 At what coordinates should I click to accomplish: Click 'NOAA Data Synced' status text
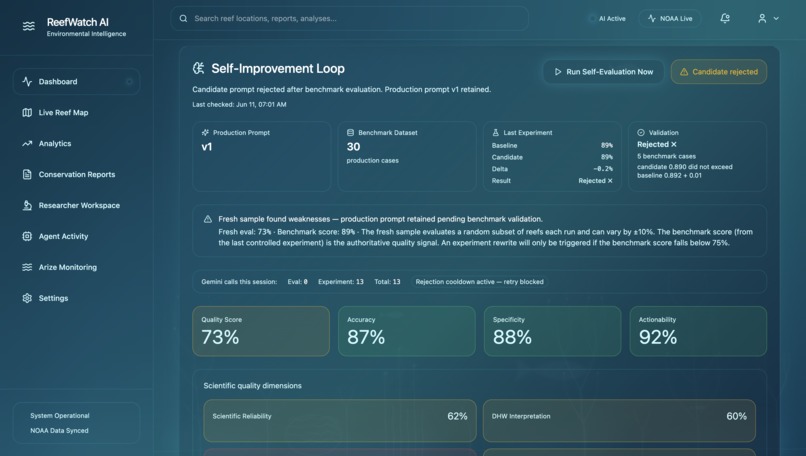[59, 430]
